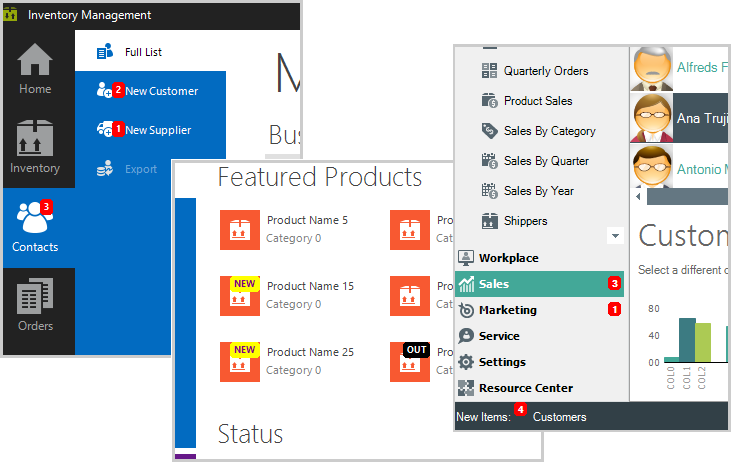The image size is (733, 462).
Task: Open the Settings group
Action: (x=501, y=362)
